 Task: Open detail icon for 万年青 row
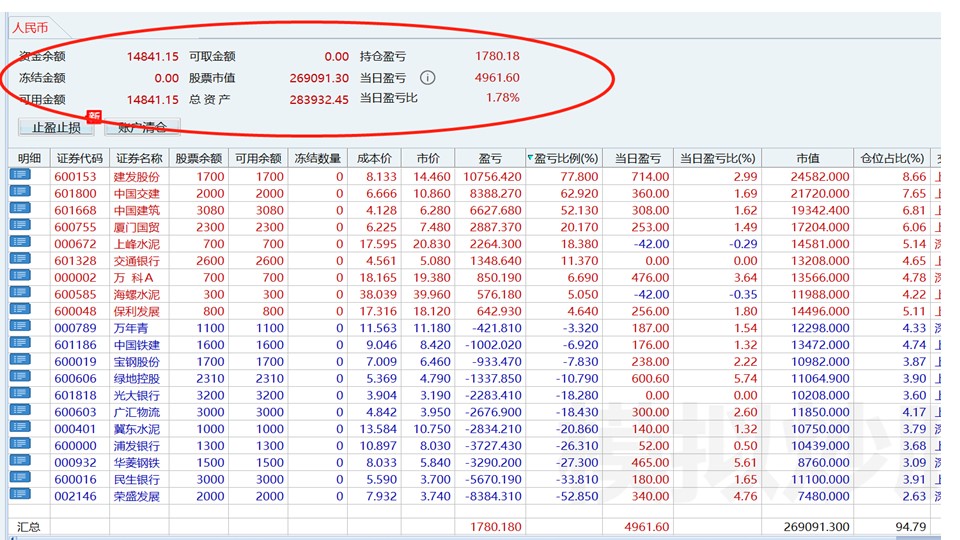20,326
